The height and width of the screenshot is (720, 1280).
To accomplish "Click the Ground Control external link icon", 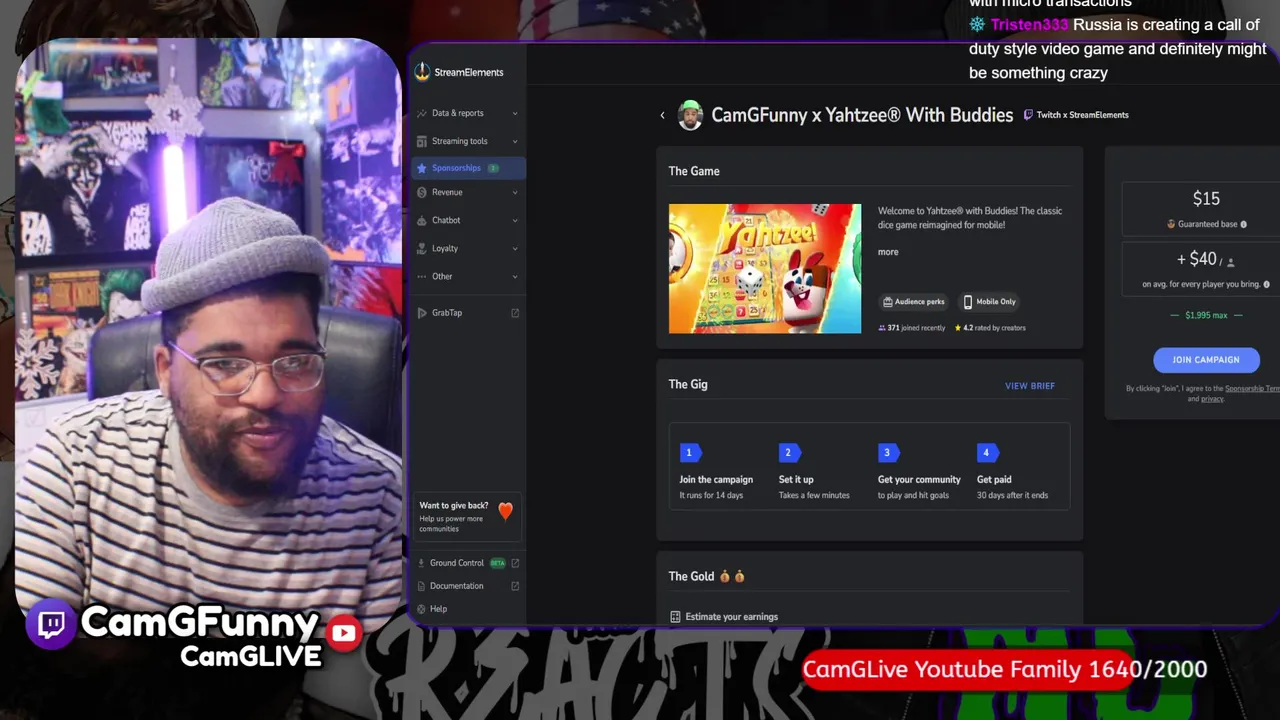I will [515, 563].
